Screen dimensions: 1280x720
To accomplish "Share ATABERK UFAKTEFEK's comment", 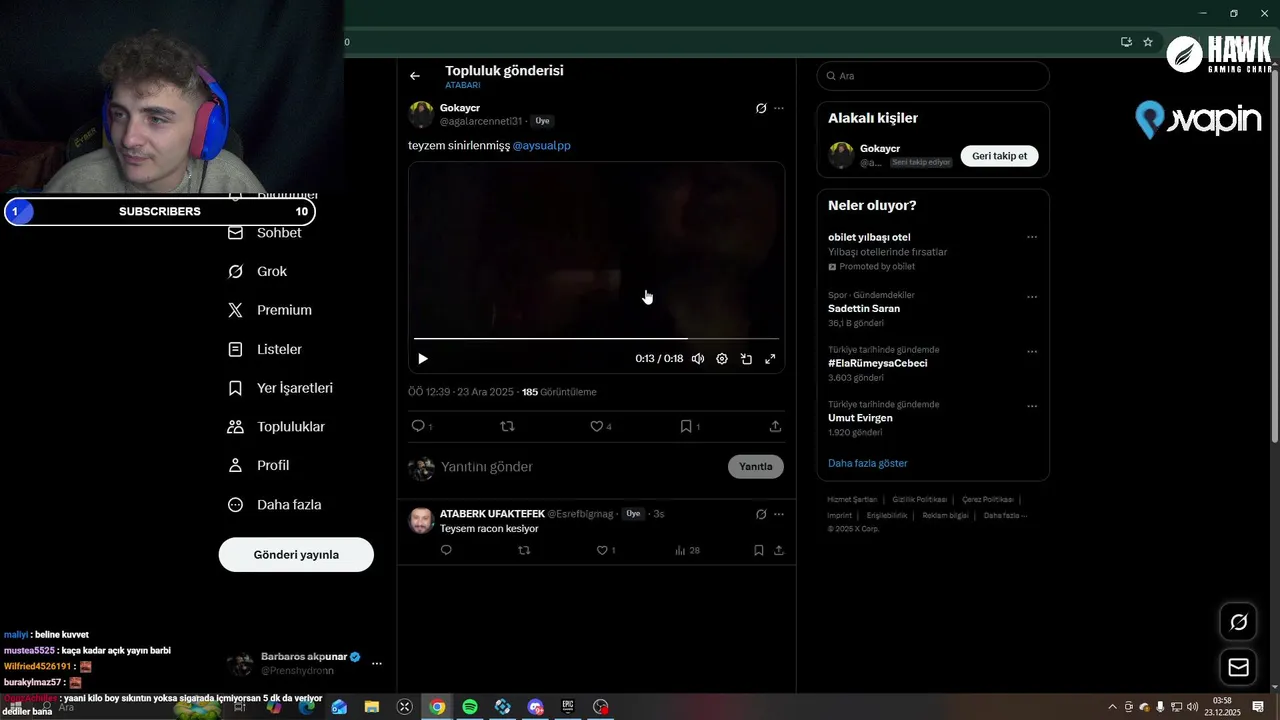I will coord(779,550).
